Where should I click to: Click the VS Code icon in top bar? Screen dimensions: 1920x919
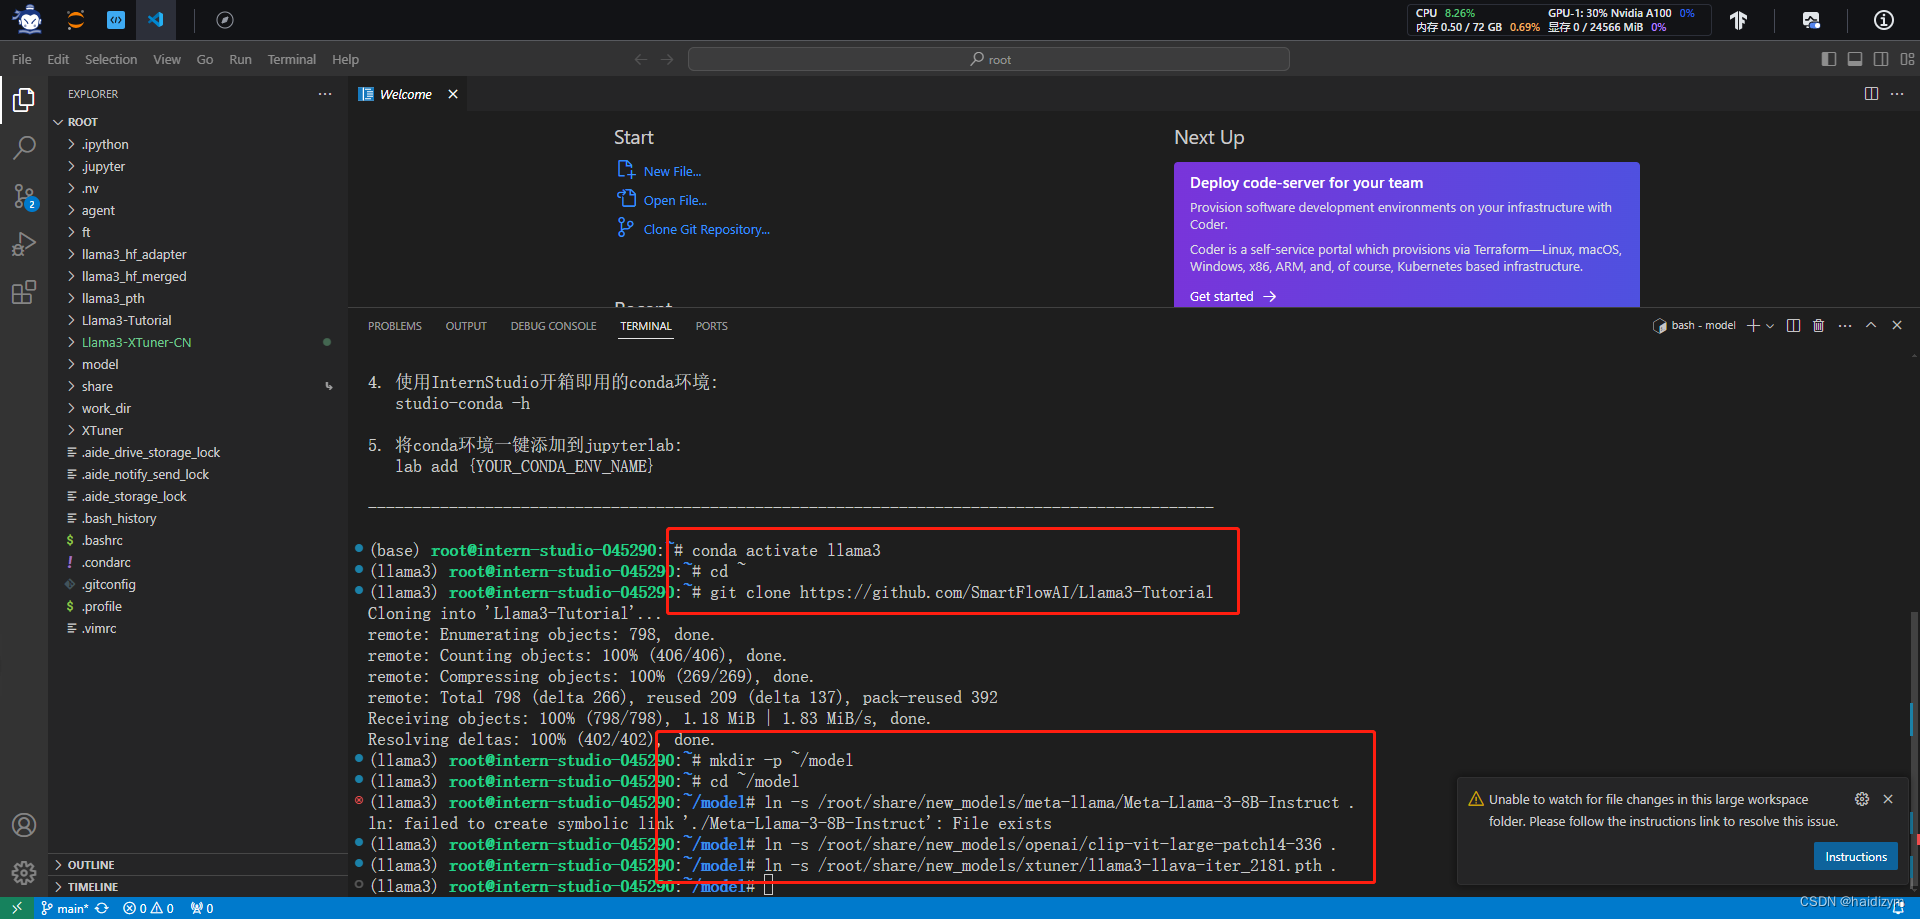coord(155,19)
